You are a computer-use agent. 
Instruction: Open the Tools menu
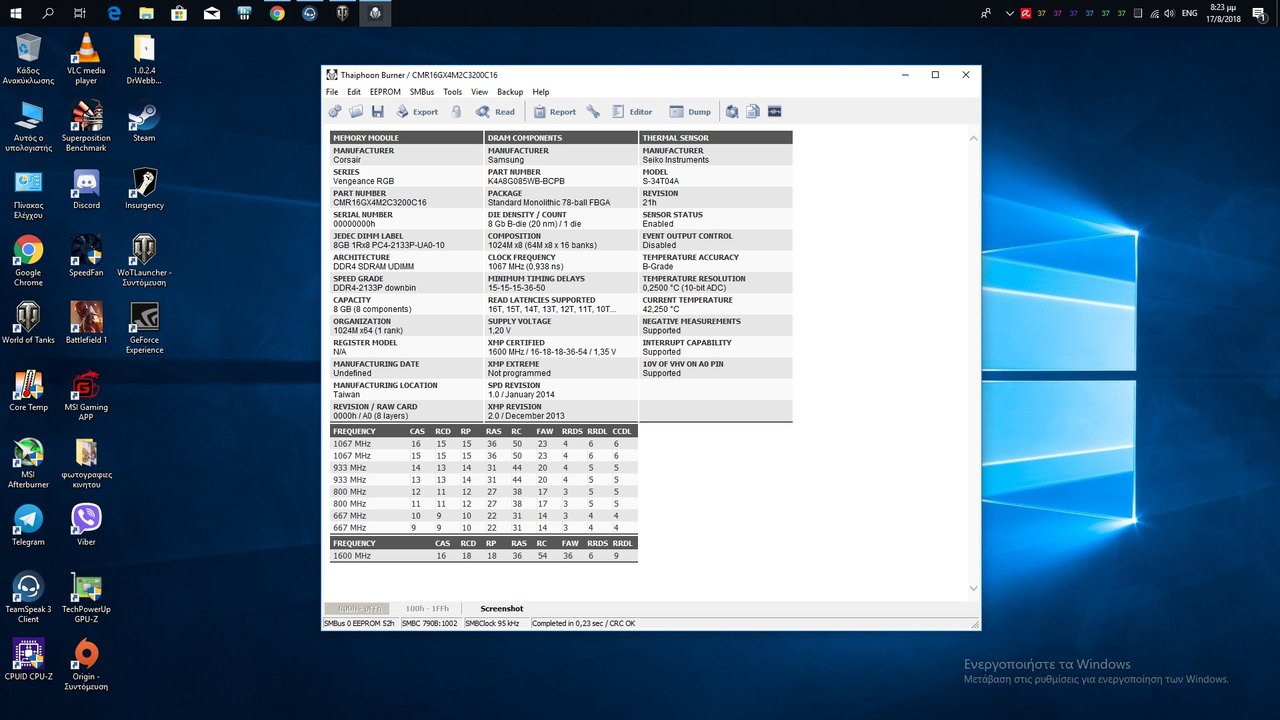point(452,92)
